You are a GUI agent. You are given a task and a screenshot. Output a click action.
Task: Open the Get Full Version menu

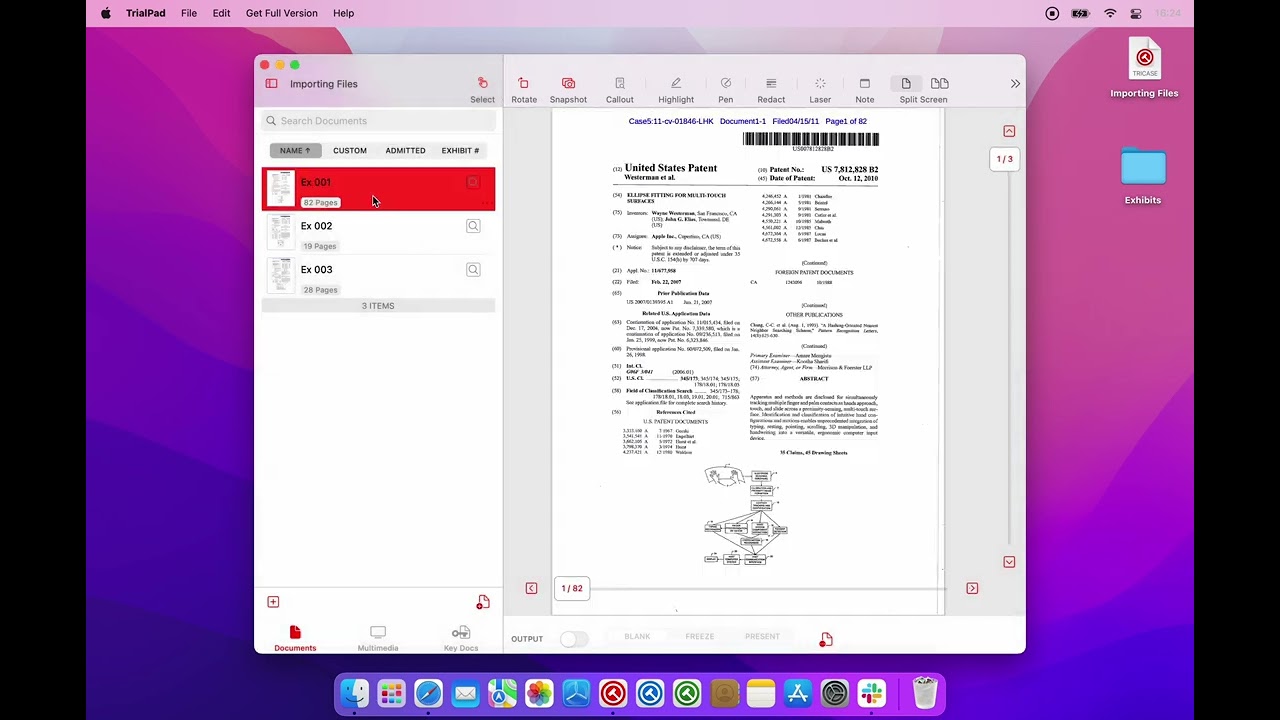click(x=282, y=13)
